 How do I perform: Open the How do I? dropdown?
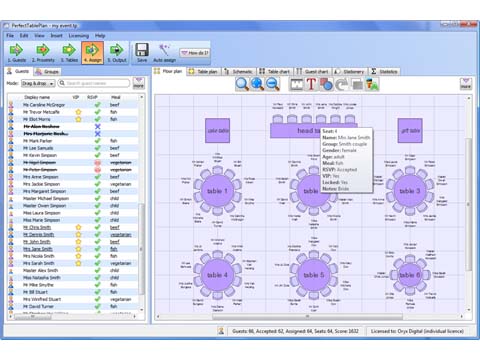(x=195, y=53)
